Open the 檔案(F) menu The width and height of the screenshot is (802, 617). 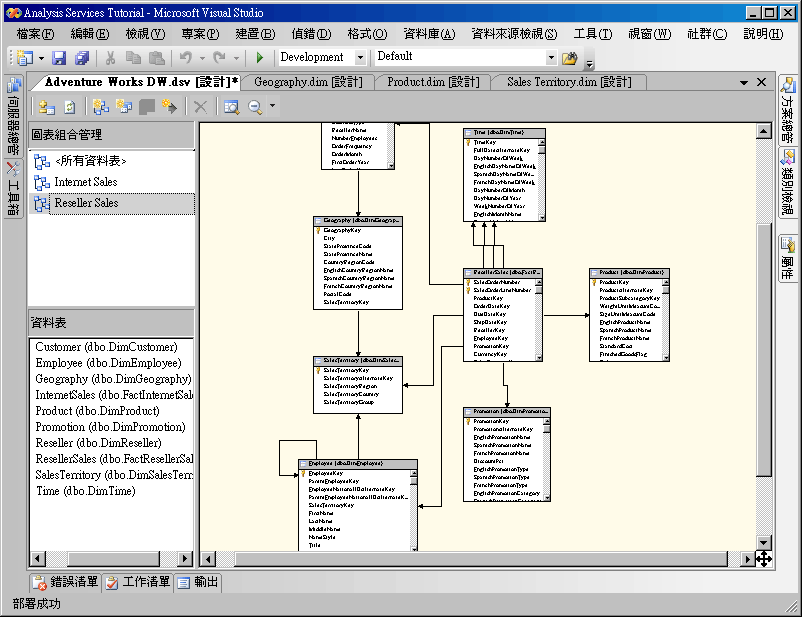tap(35, 34)
